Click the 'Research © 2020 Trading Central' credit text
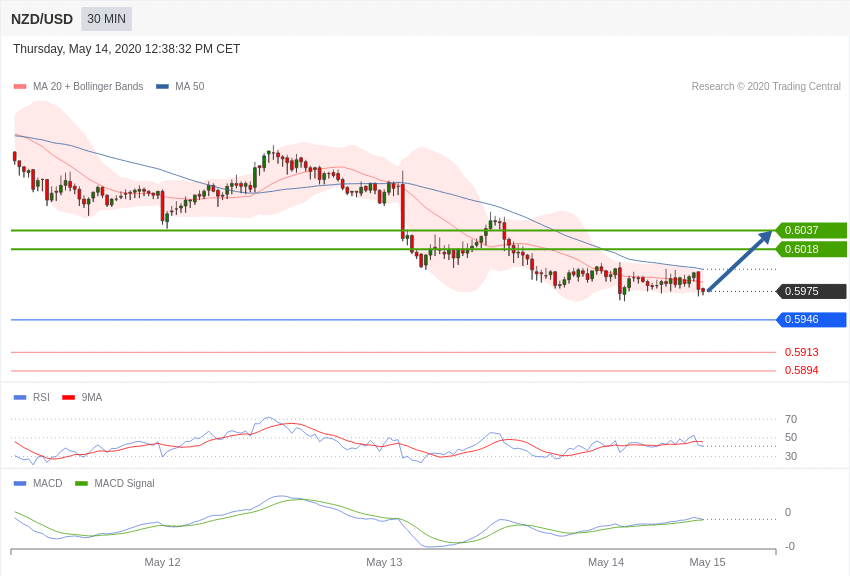This screenshot has width=850, height=576. (x=766, y=86)
